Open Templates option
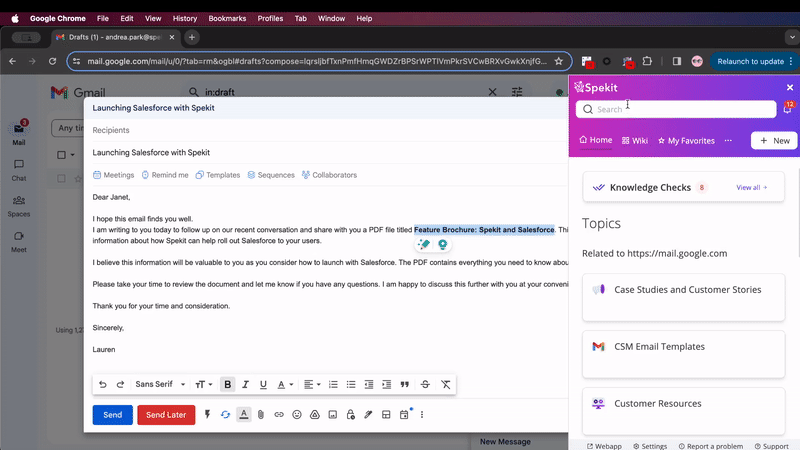The height and width of the screenshot is (450, 800). tap(218, 175)
